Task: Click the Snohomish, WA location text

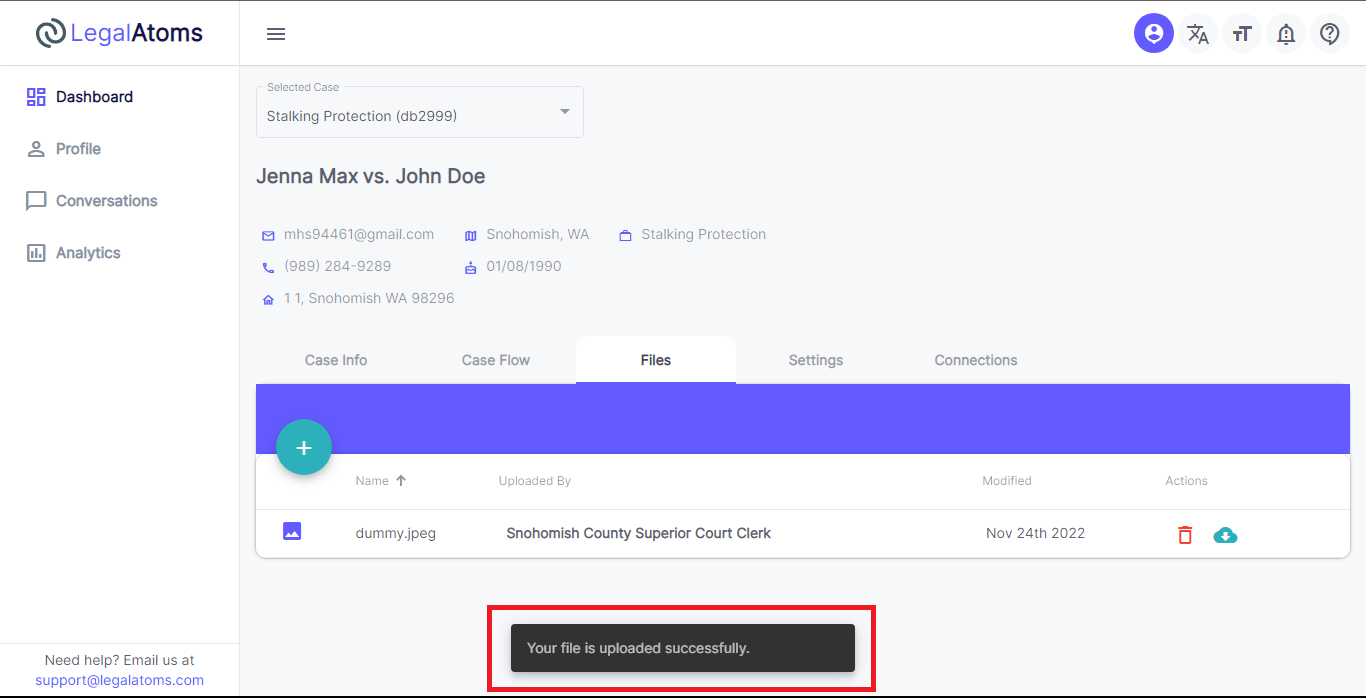Action: coord(538,234)
